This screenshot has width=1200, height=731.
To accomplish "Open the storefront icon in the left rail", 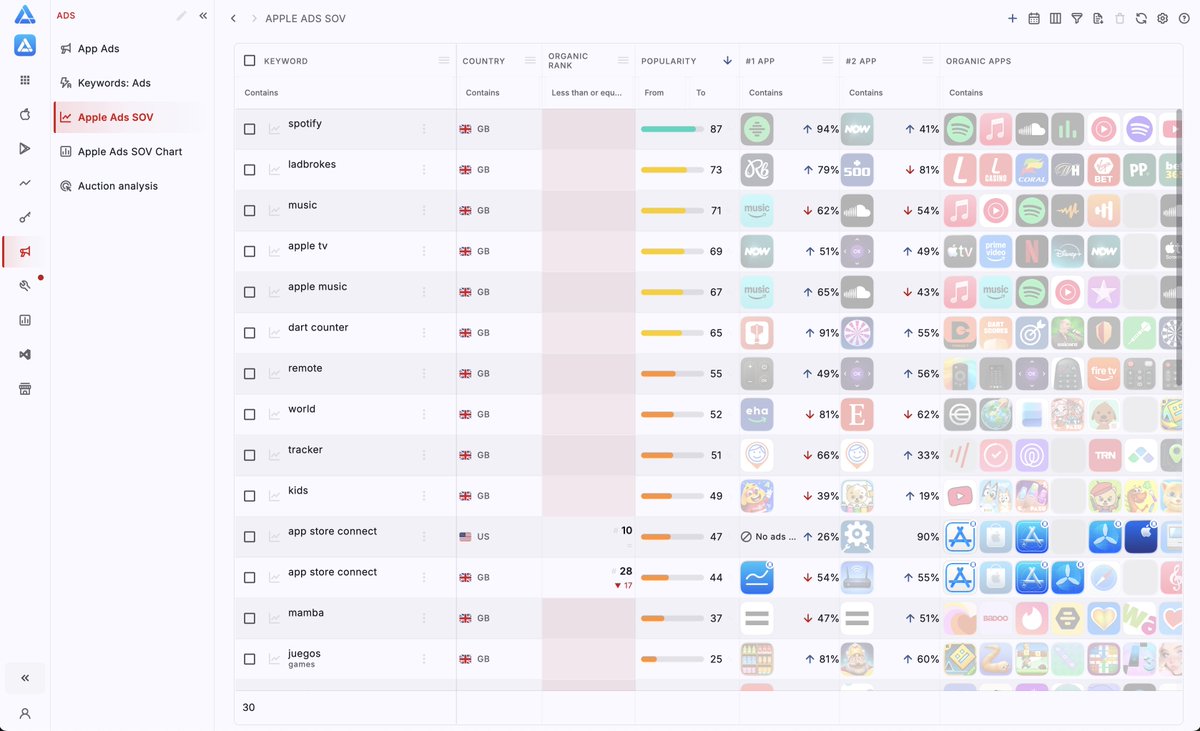I will tap(25, 388).
